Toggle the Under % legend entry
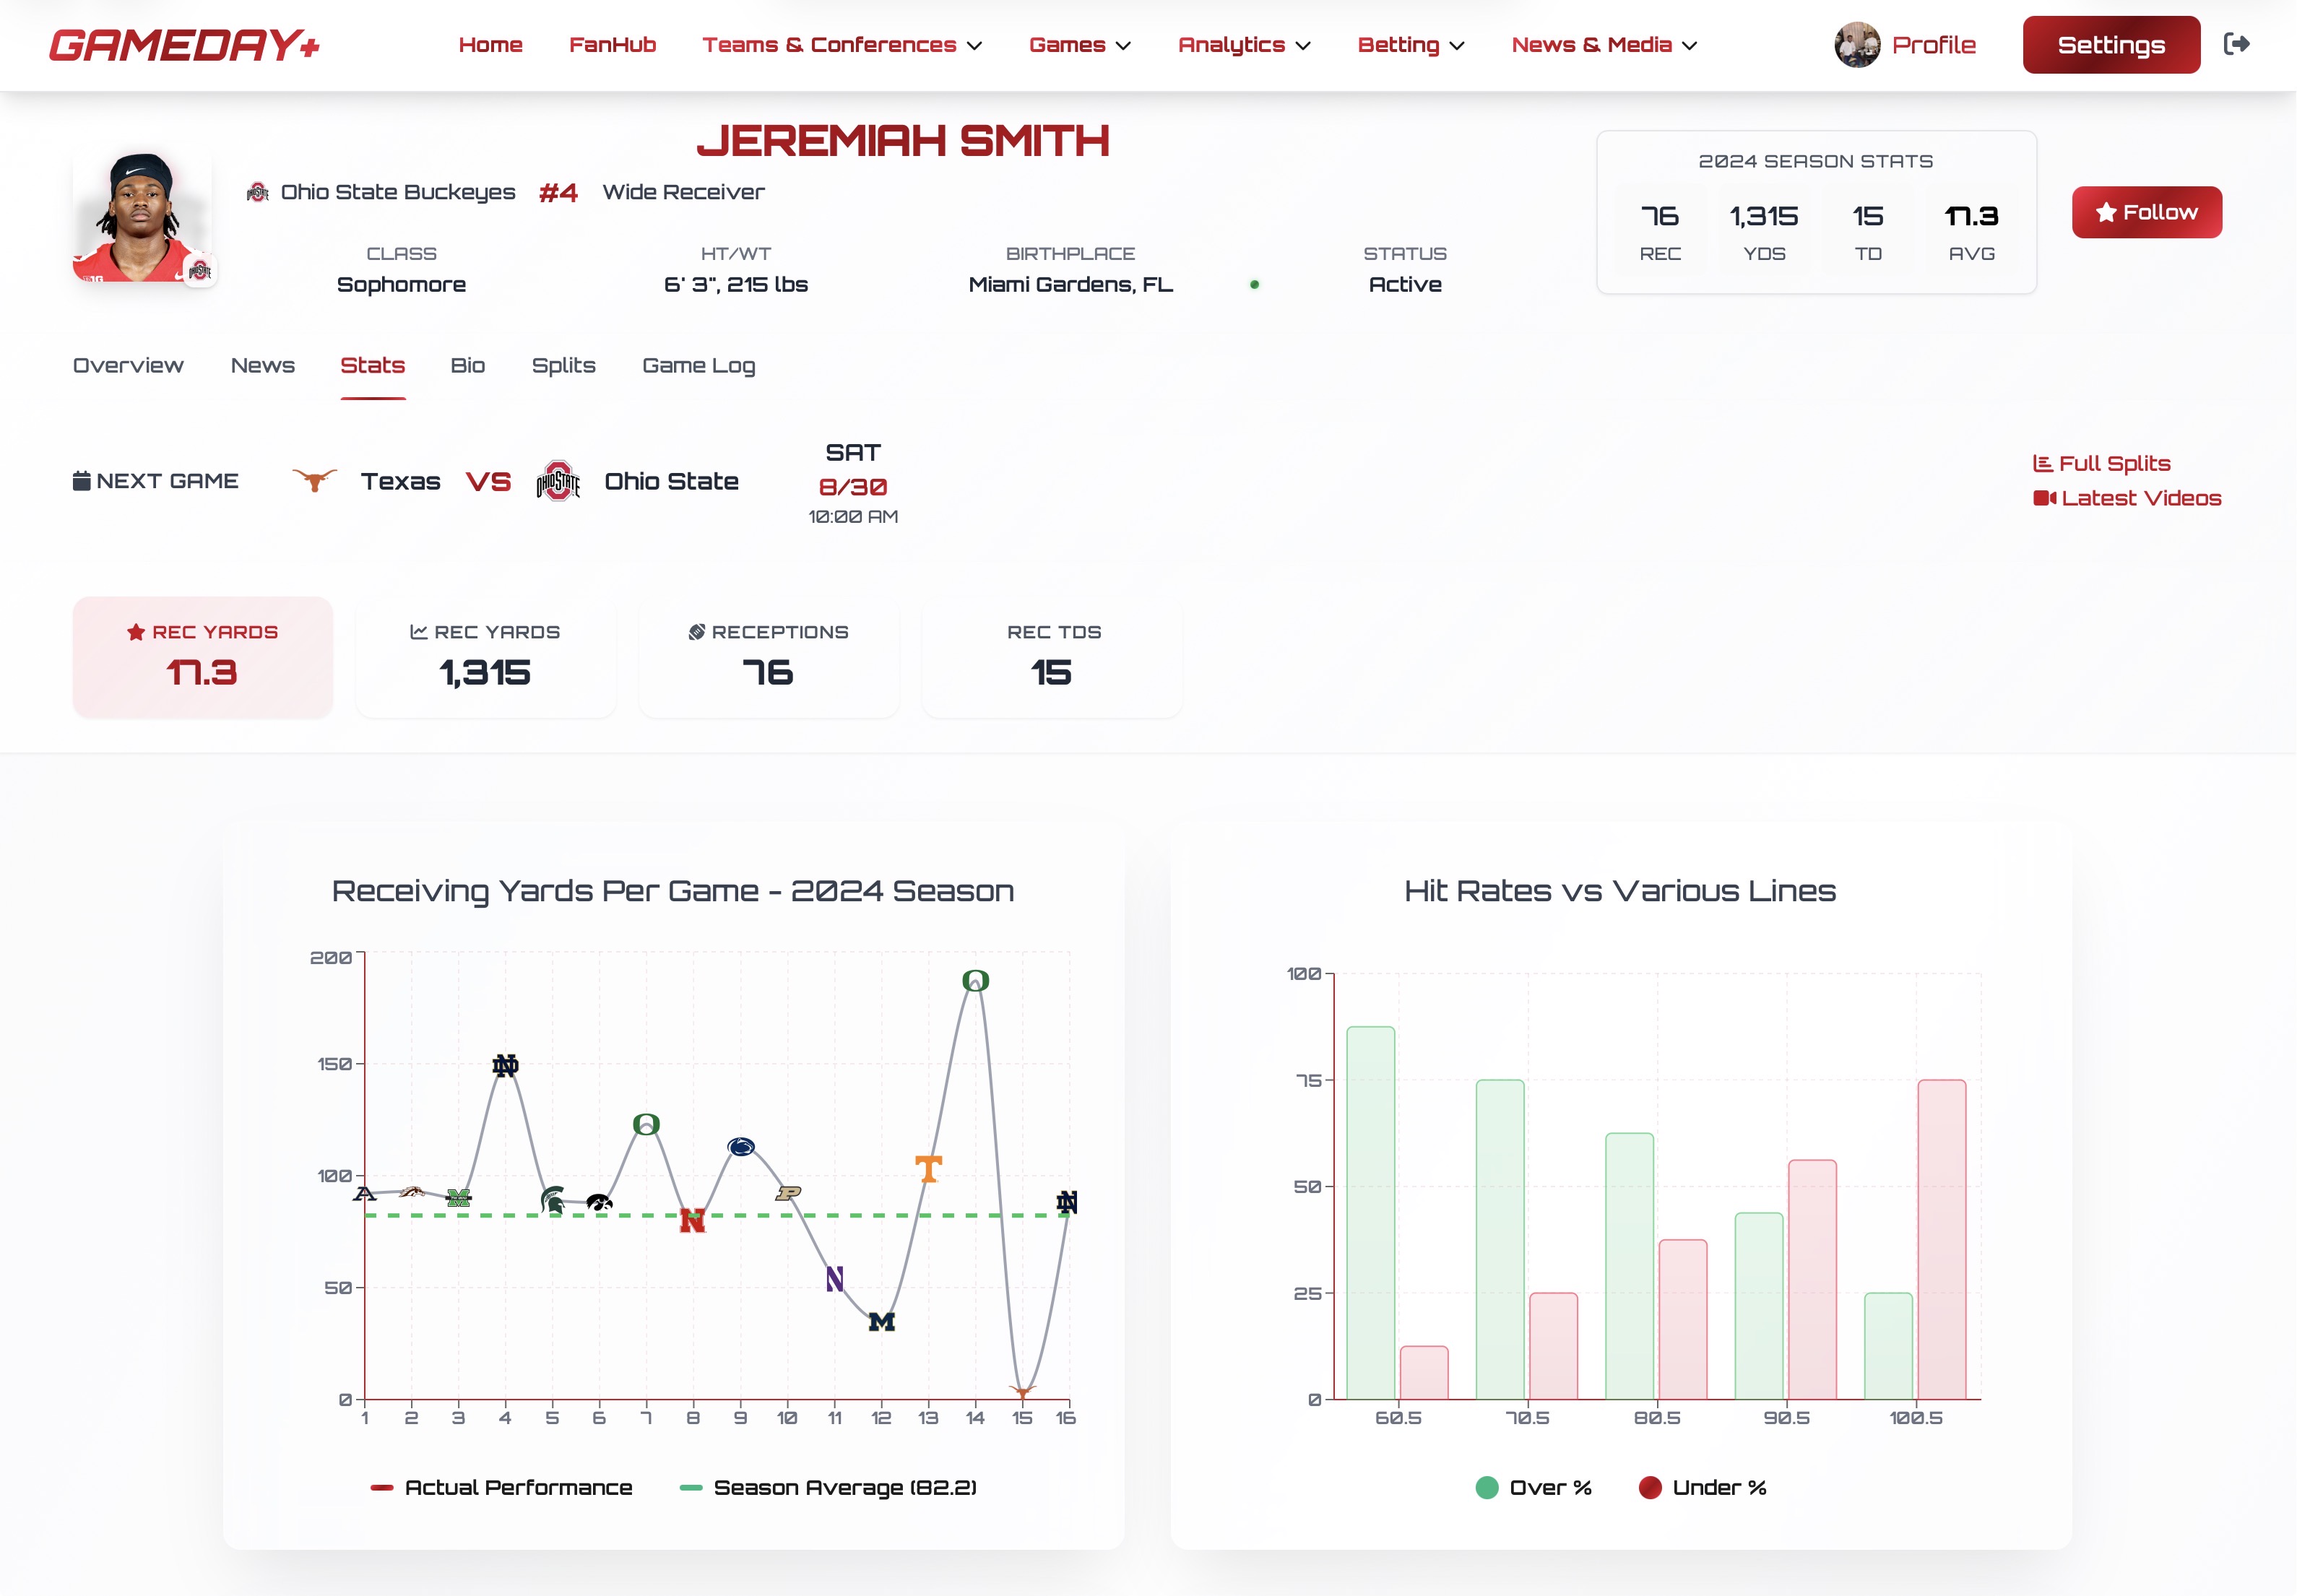 (1703, 1488)
